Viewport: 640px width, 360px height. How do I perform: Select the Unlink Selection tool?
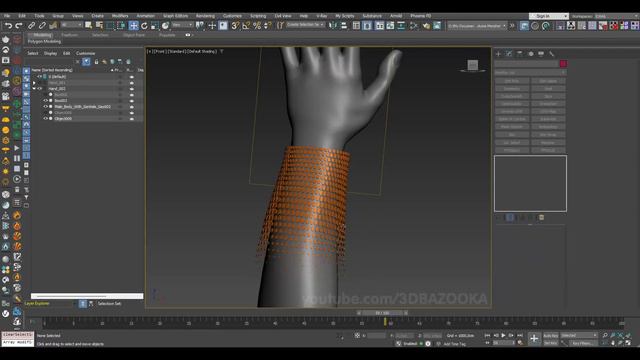[x=42, y=26]
